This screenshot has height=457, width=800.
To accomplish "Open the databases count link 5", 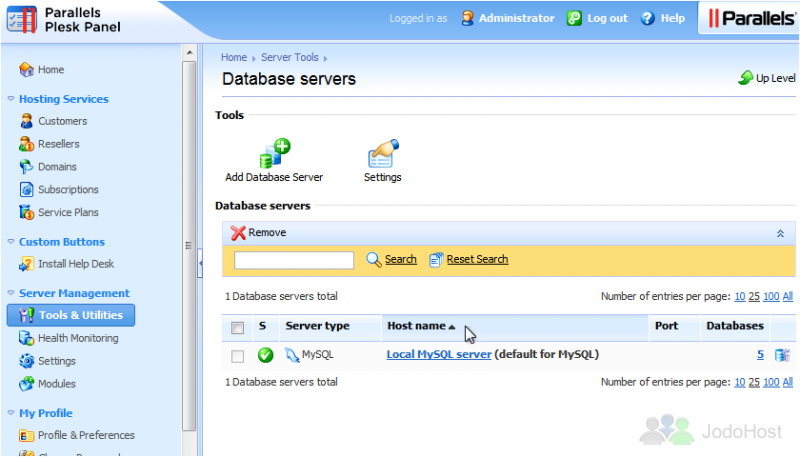I will pos(760,354).
